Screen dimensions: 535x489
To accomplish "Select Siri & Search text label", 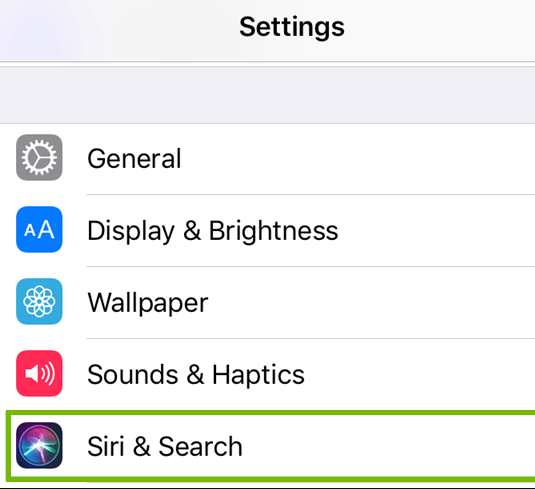I will pos(165,446).
